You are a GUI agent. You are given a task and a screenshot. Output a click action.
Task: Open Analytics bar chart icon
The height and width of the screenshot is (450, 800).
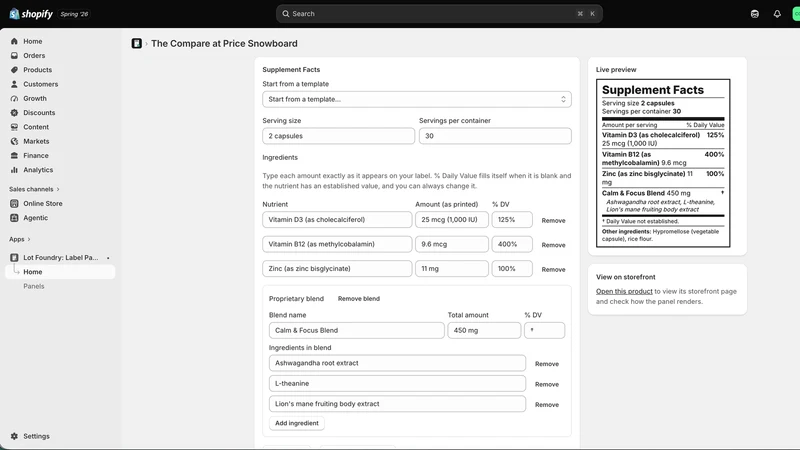pyautogui.click(x=14, y=170)
